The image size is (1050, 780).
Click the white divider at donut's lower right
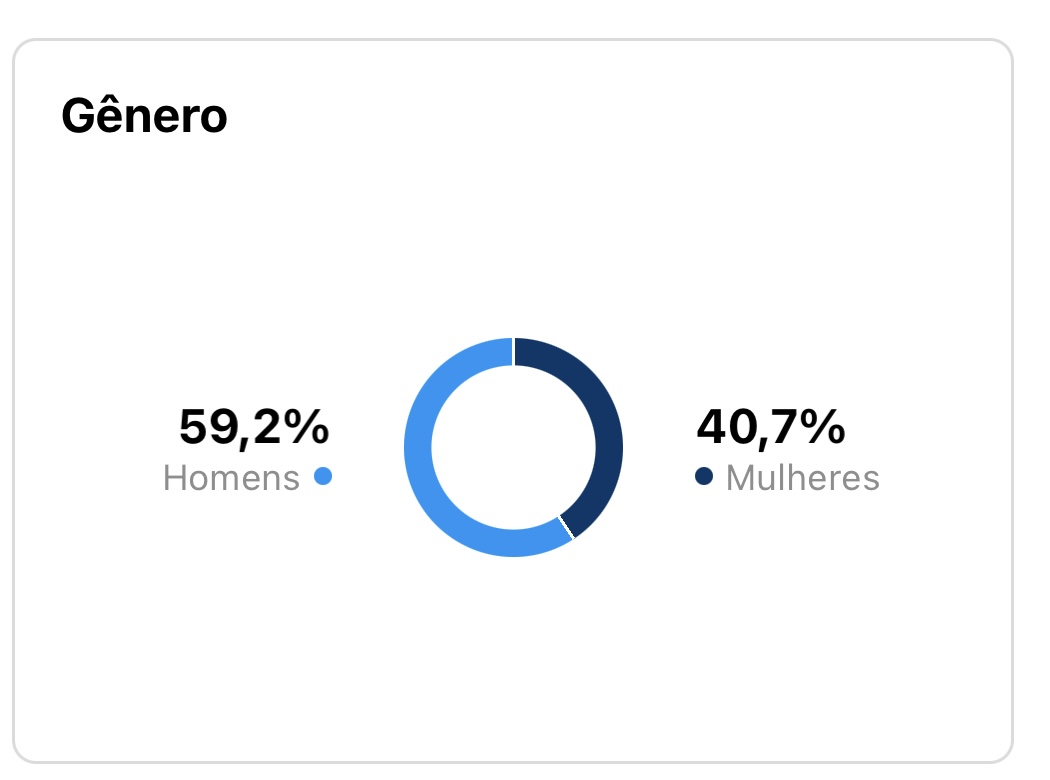565,528
